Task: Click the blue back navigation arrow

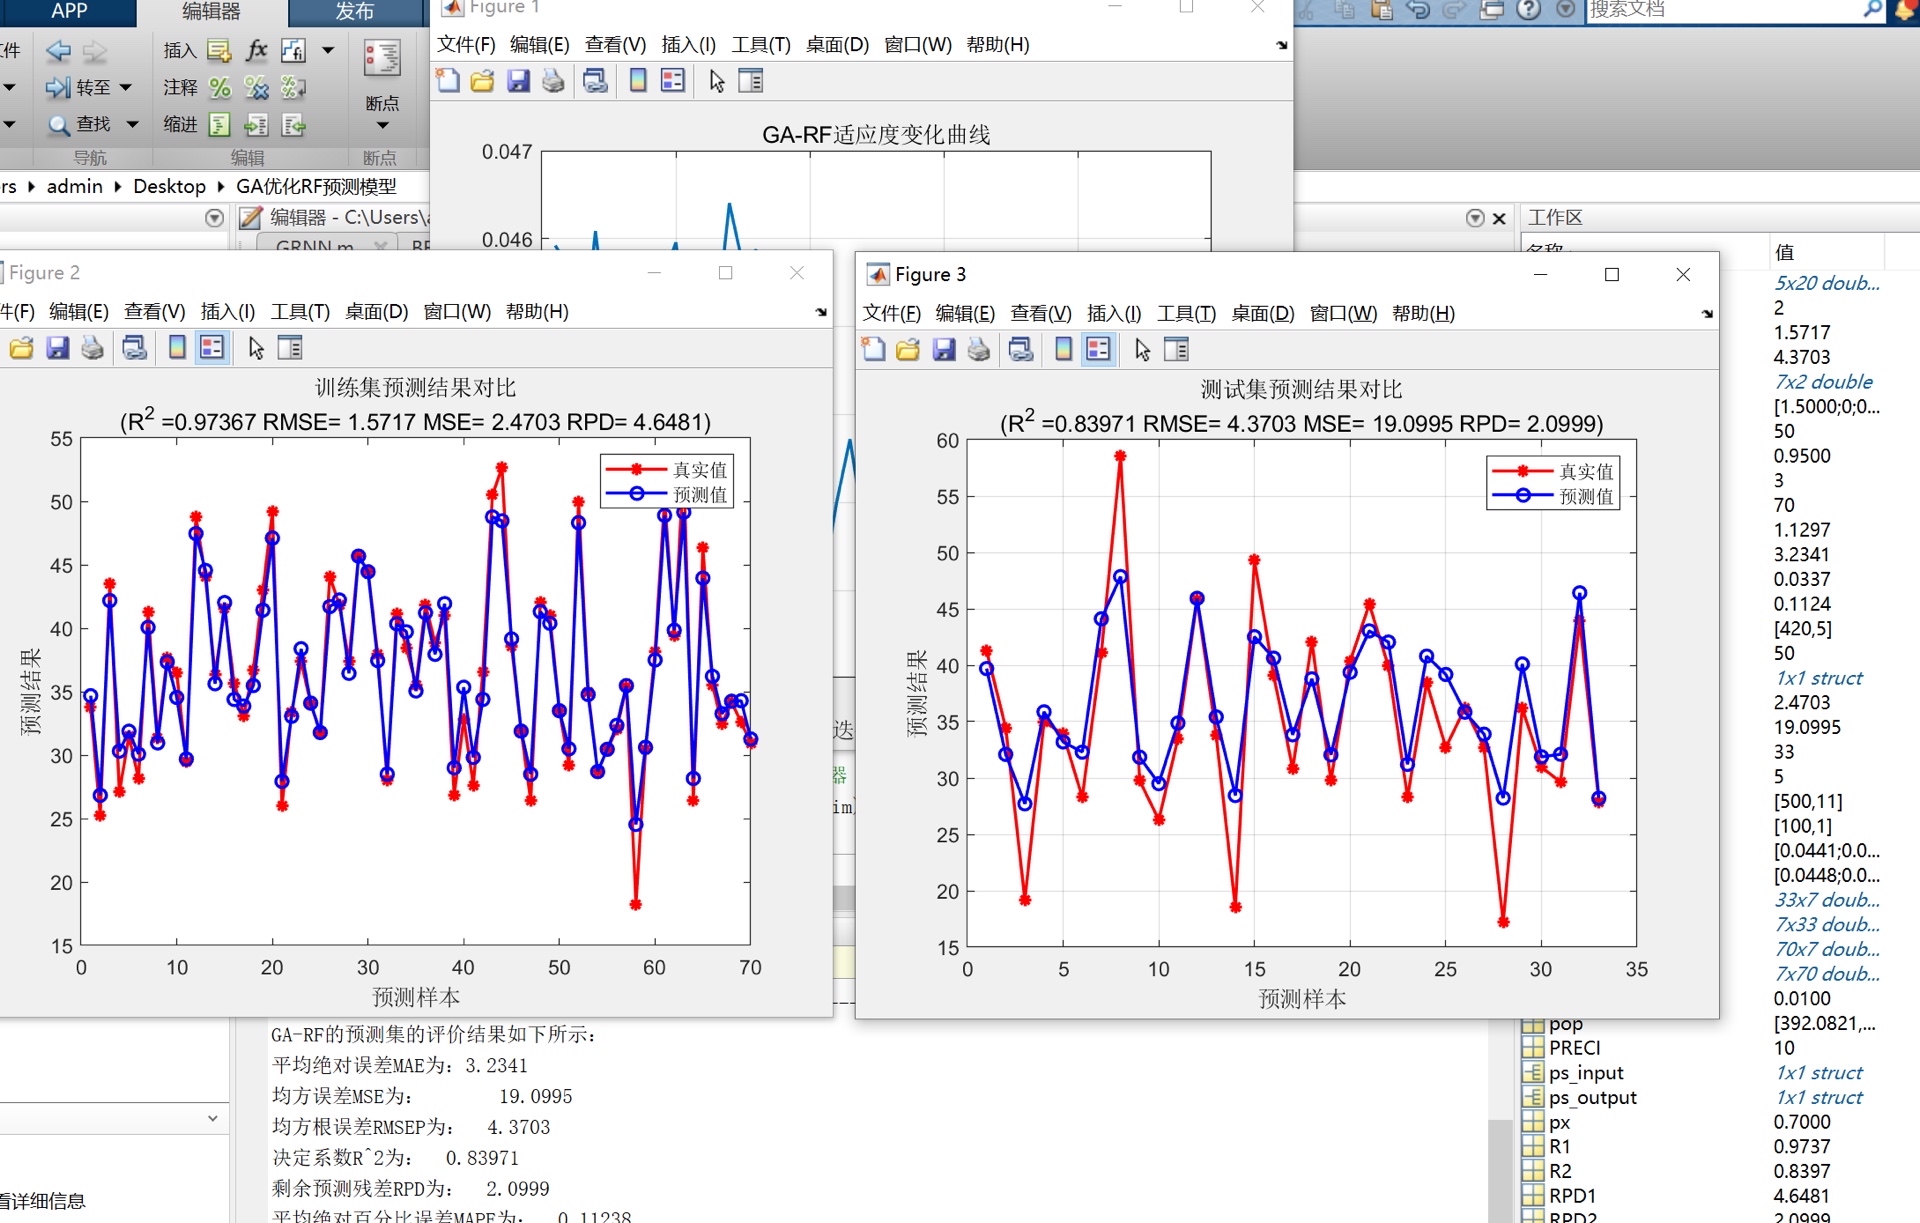Action: pos(58,50)
